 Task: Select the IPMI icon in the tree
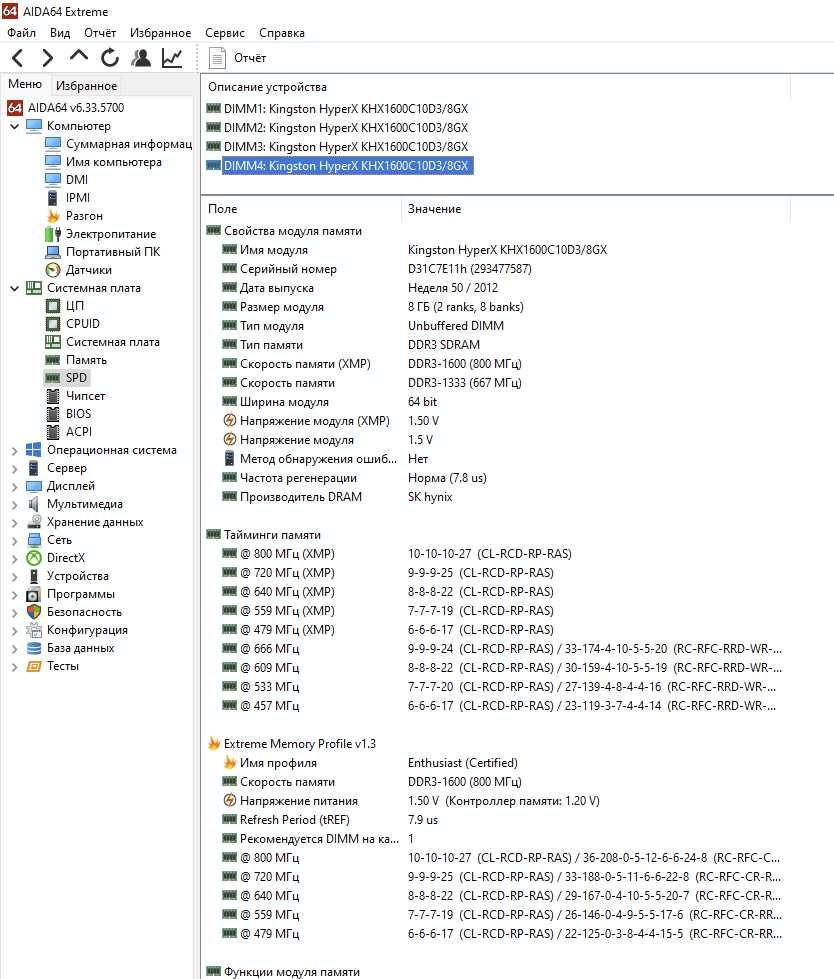(x=53, y=198)
